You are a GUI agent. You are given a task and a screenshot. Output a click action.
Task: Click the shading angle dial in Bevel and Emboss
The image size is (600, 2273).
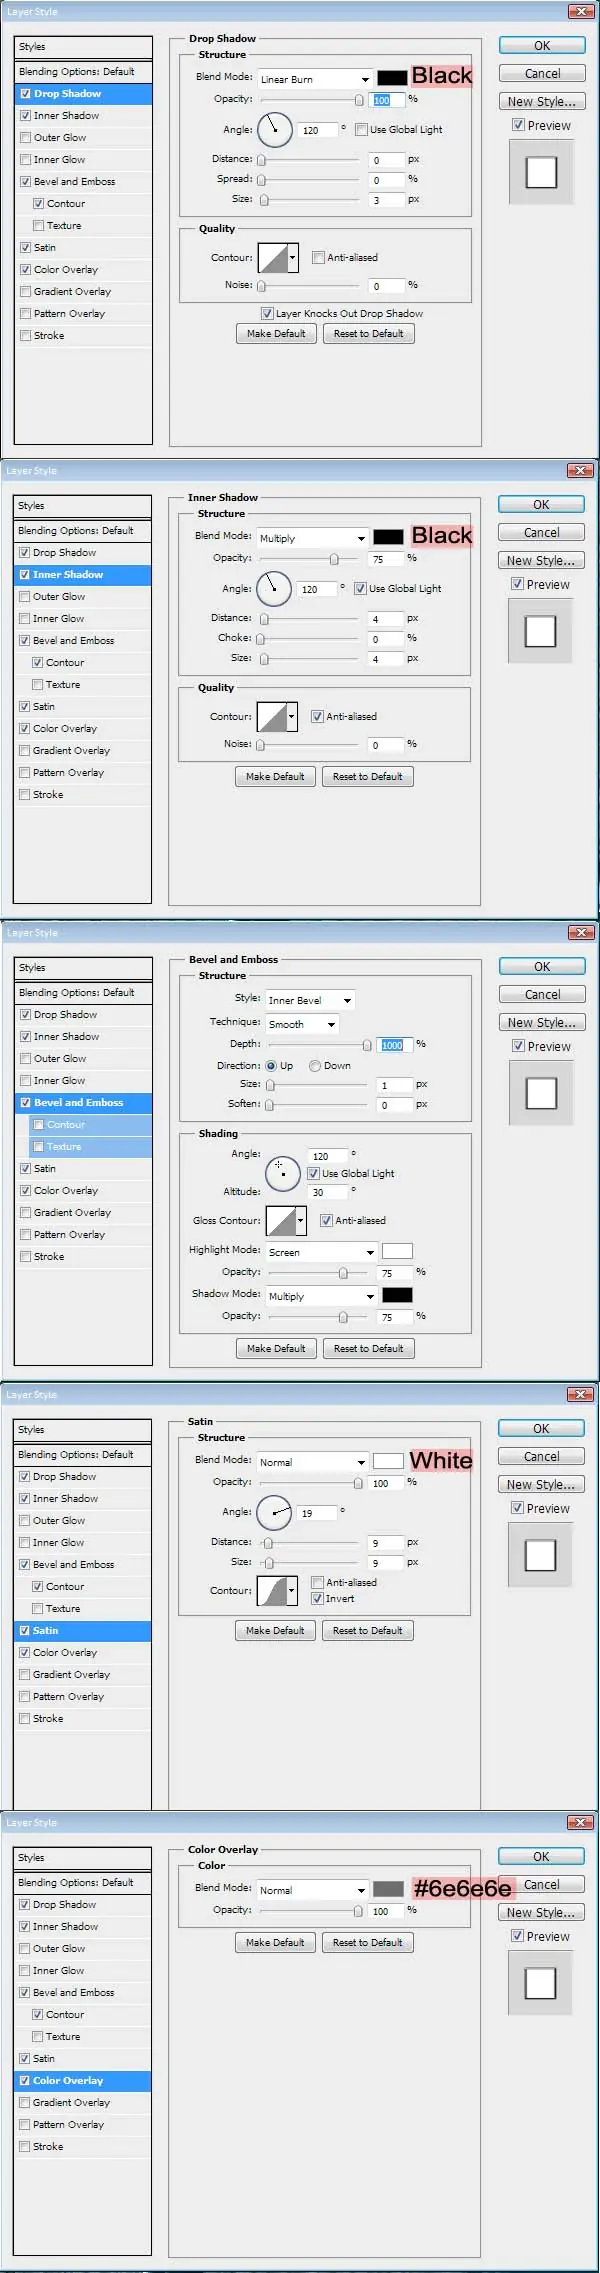coord(283,1173)
